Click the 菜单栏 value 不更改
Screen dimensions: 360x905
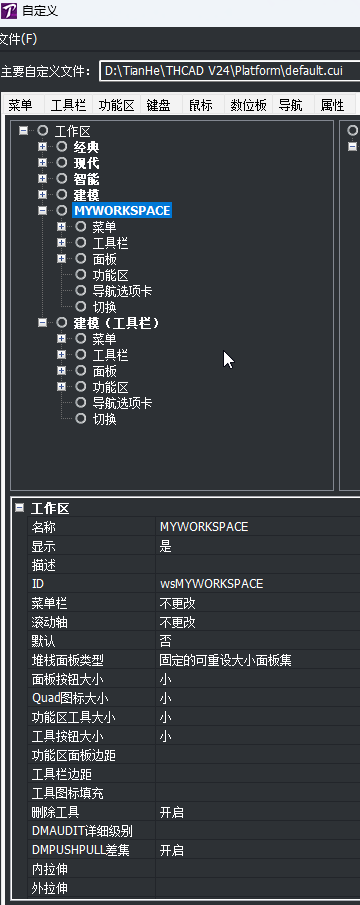(x=178, y=603)
